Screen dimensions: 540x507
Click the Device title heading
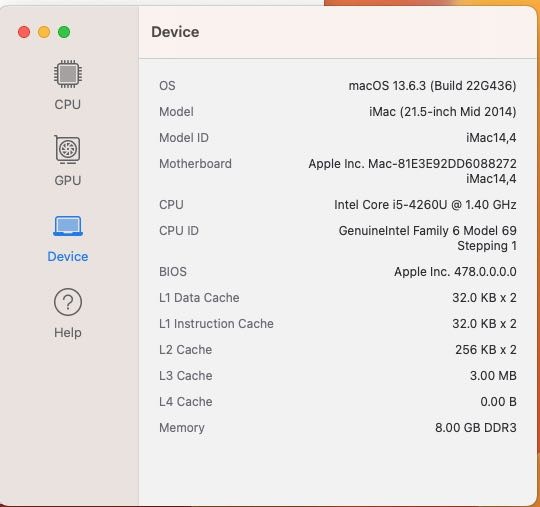175,32
